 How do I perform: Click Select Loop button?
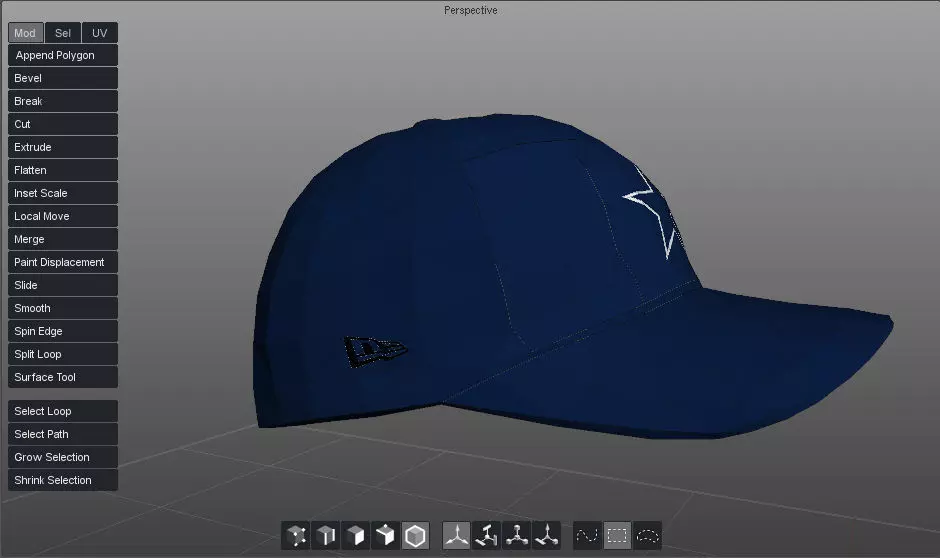[x=63, y=411]
